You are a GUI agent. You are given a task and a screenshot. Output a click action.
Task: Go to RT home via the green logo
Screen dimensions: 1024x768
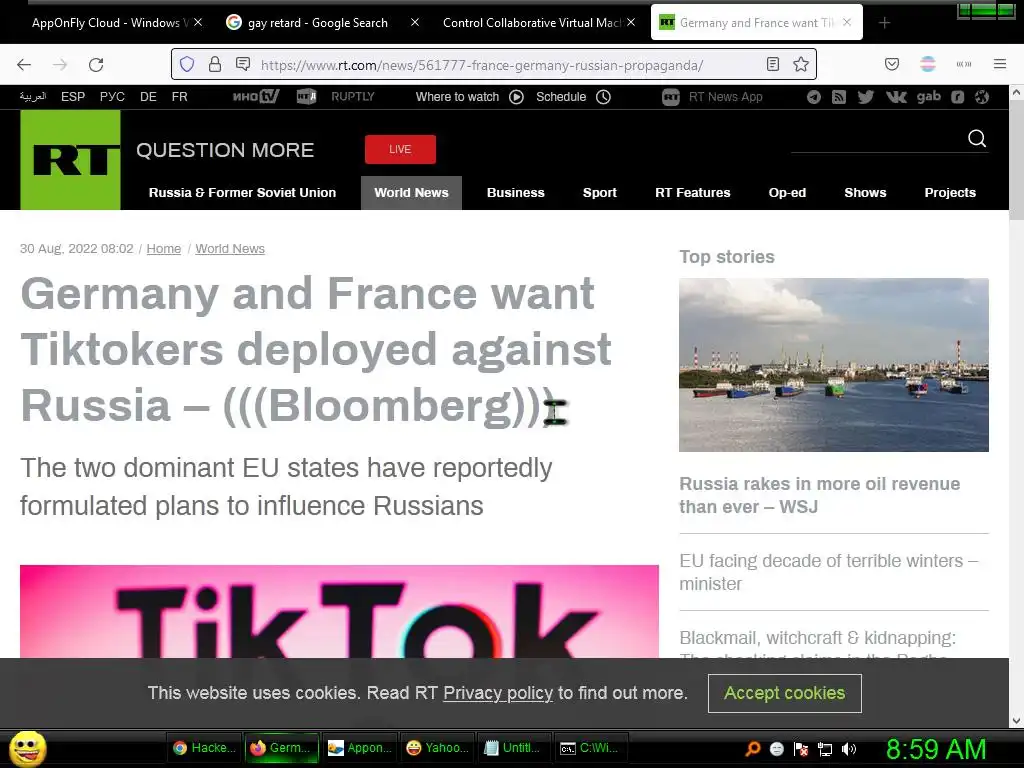[71, 160]
